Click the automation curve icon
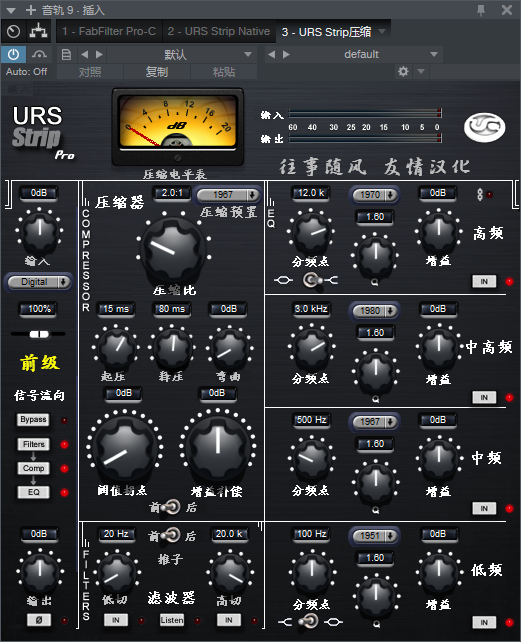This screenshot has width=521, height=642. [39, 54]
